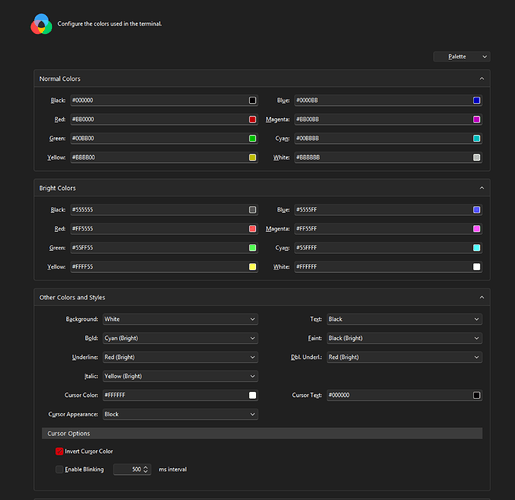Expand the Cursor Appearance dropdown

180,414
